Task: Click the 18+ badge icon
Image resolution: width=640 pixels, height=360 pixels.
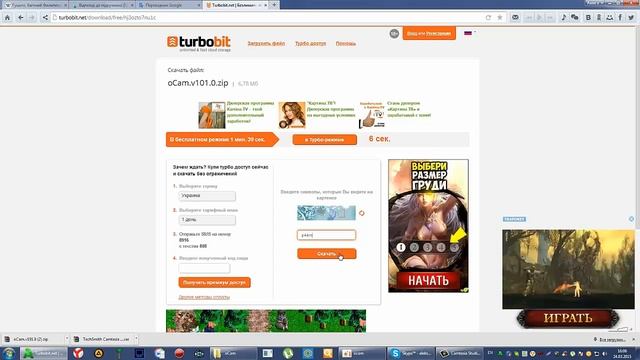Action: [394, 33]
